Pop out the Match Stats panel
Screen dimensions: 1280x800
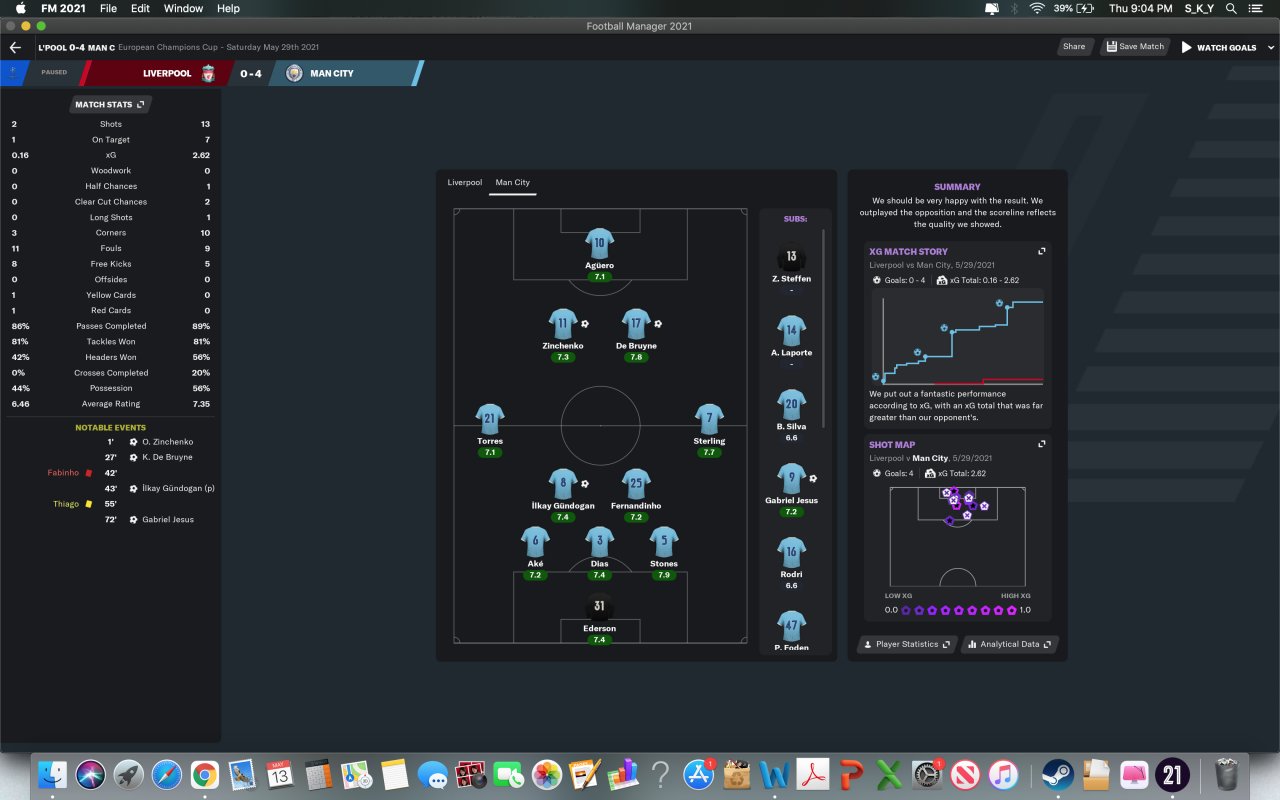pyautogui.click(x=141, y=104)
